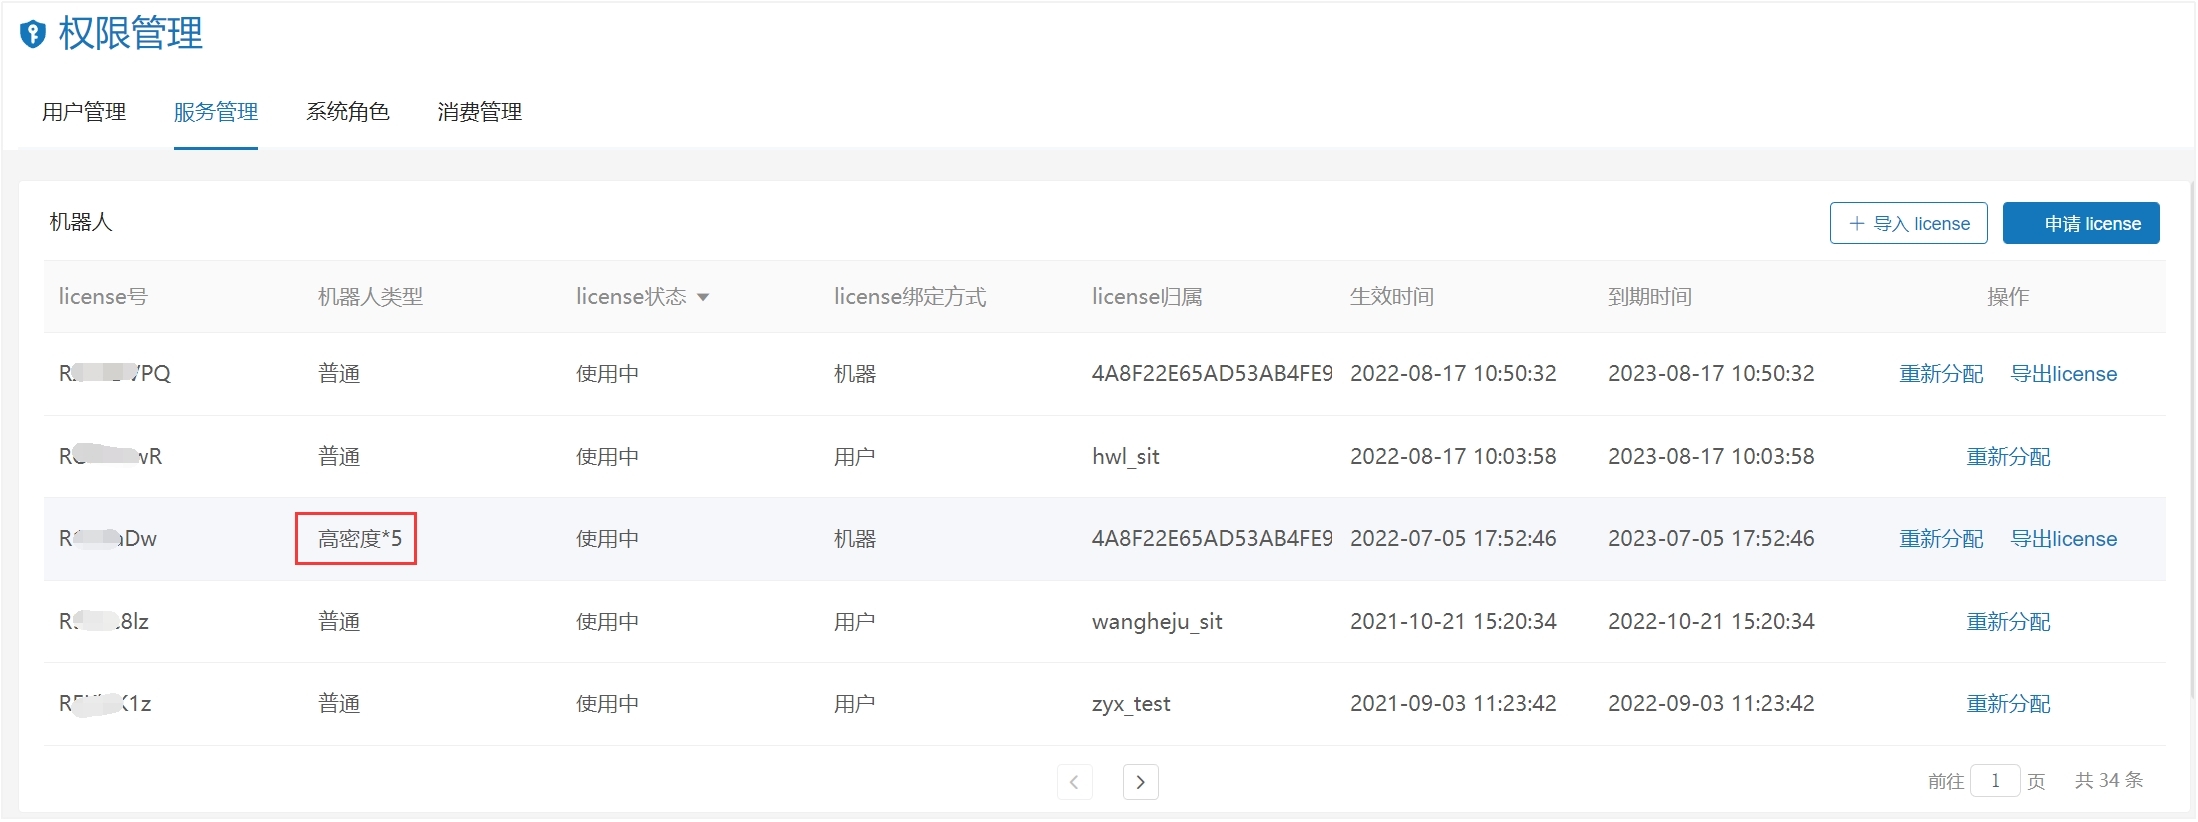Screen dimensions: 2198x822
Task: Click the license状态 column header
Action: coord(631,297)
